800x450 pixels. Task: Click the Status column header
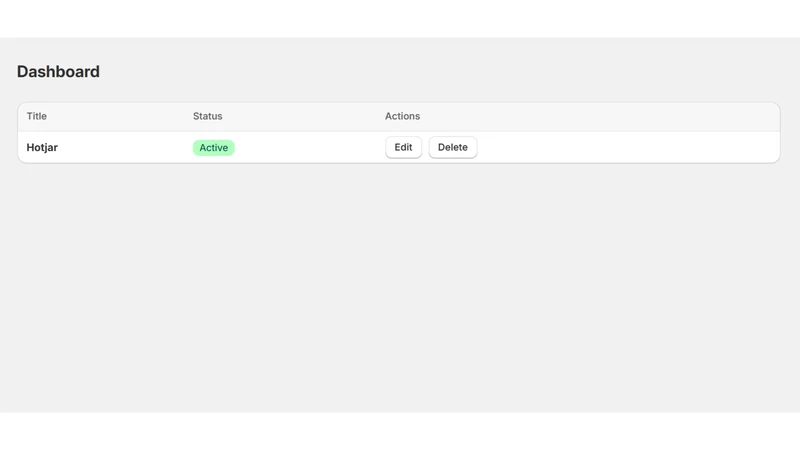[x=208, y=116]
